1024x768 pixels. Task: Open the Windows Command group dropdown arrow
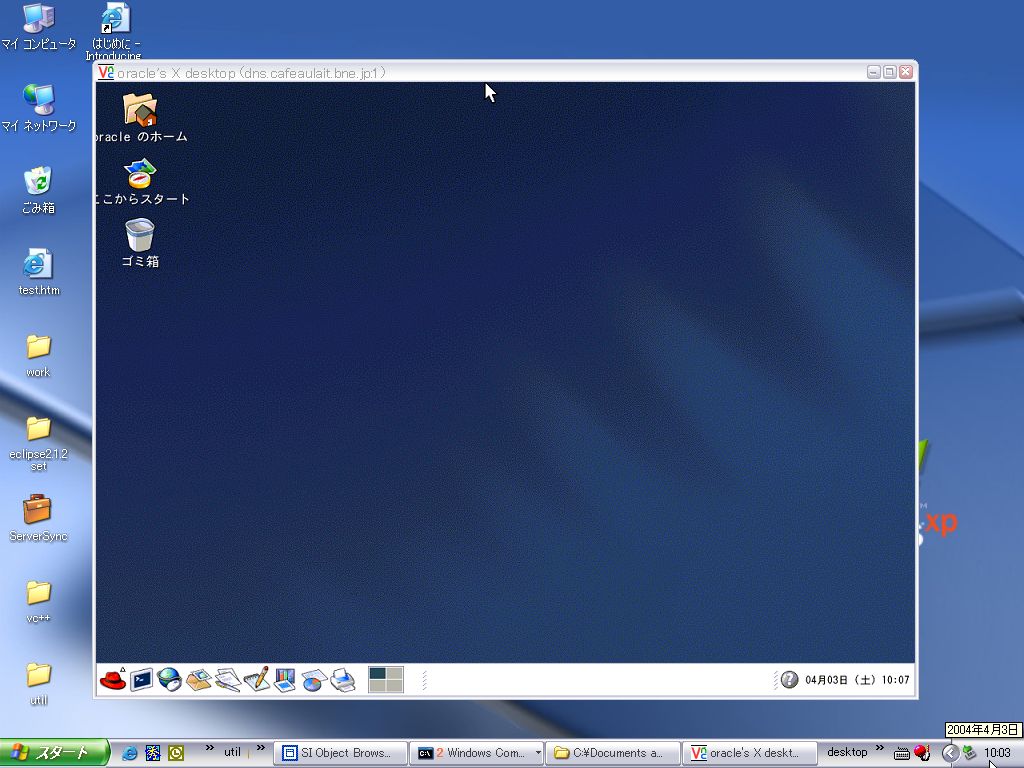point(538,753)
